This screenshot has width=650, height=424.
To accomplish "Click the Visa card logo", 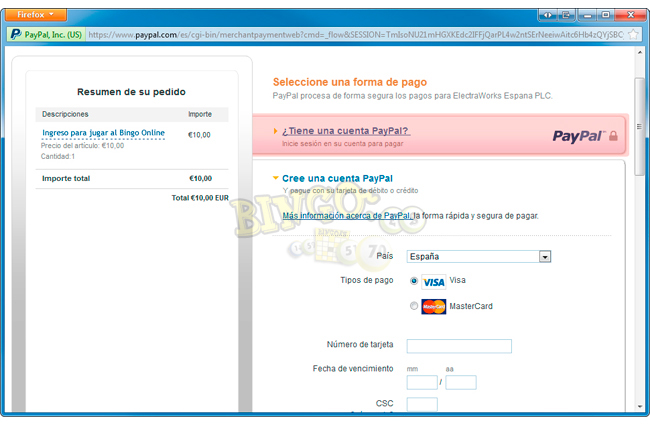I will [433, 282].
